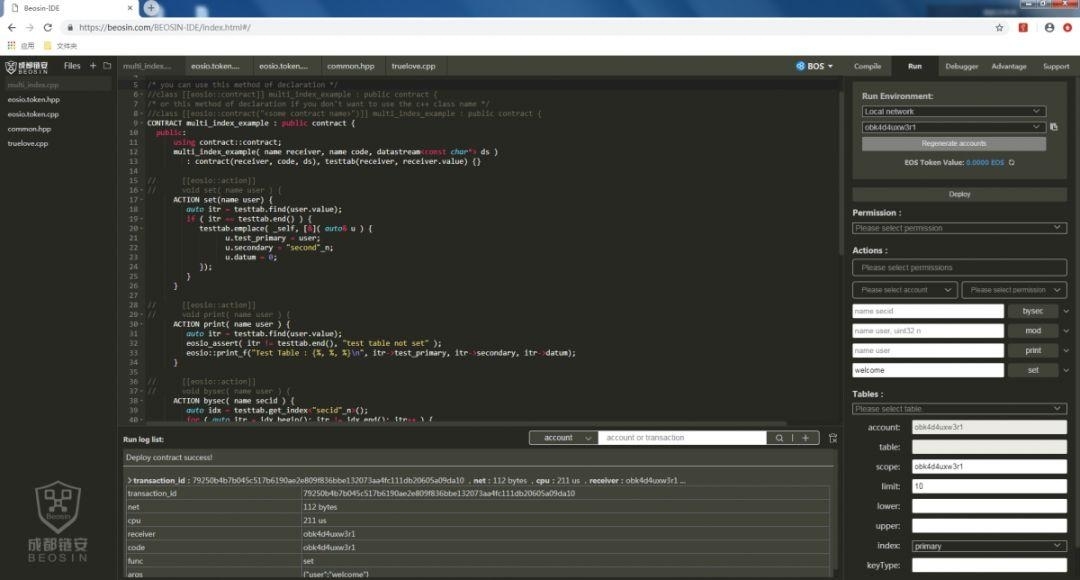Open the Permission select dropdown
1080x580 pixels.
(959, 228)
